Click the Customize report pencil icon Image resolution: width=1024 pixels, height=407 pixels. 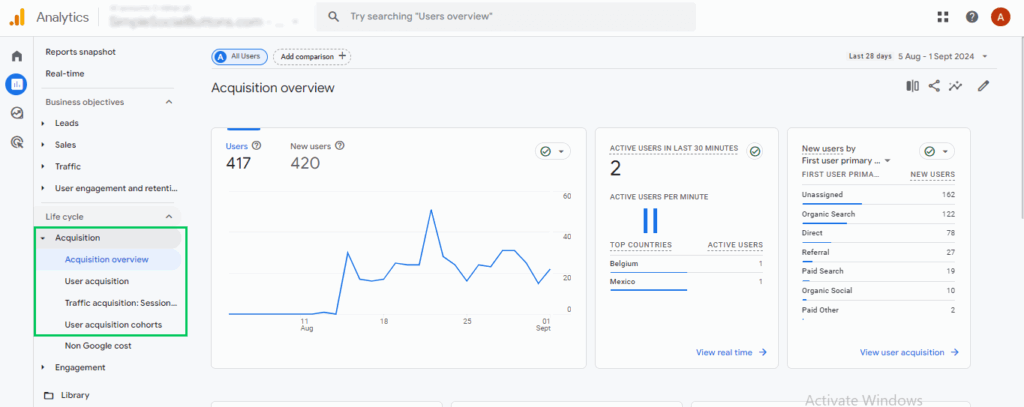click(x=984, y=86)
